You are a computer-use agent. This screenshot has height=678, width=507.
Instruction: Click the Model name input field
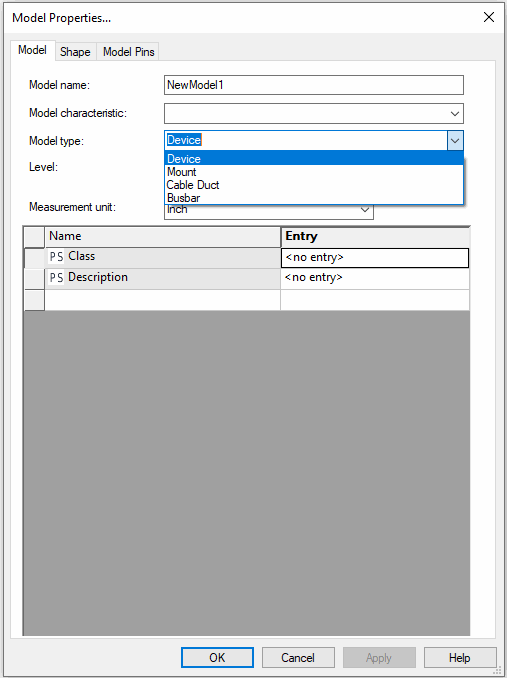click(314, 85)
